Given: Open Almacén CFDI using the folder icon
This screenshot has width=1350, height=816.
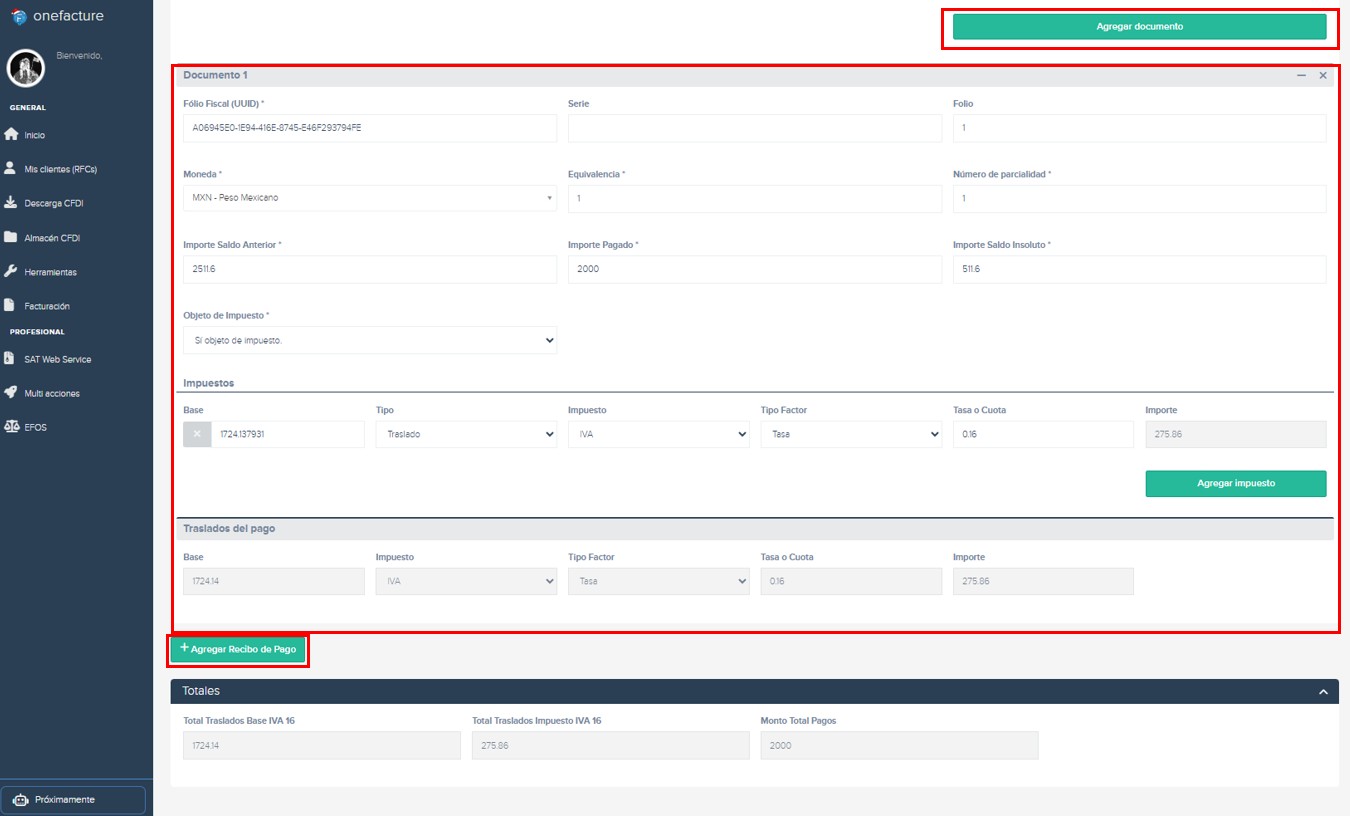Looking at the screenshot, I should [12, 237].
